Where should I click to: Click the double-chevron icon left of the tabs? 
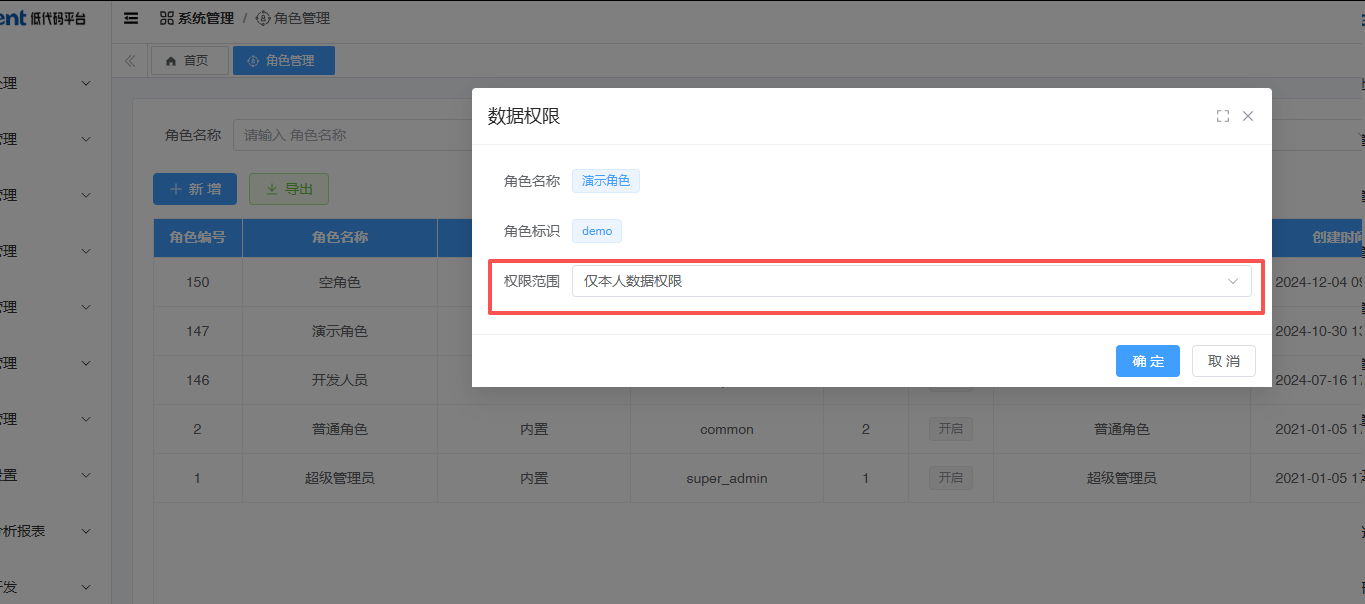130,61
